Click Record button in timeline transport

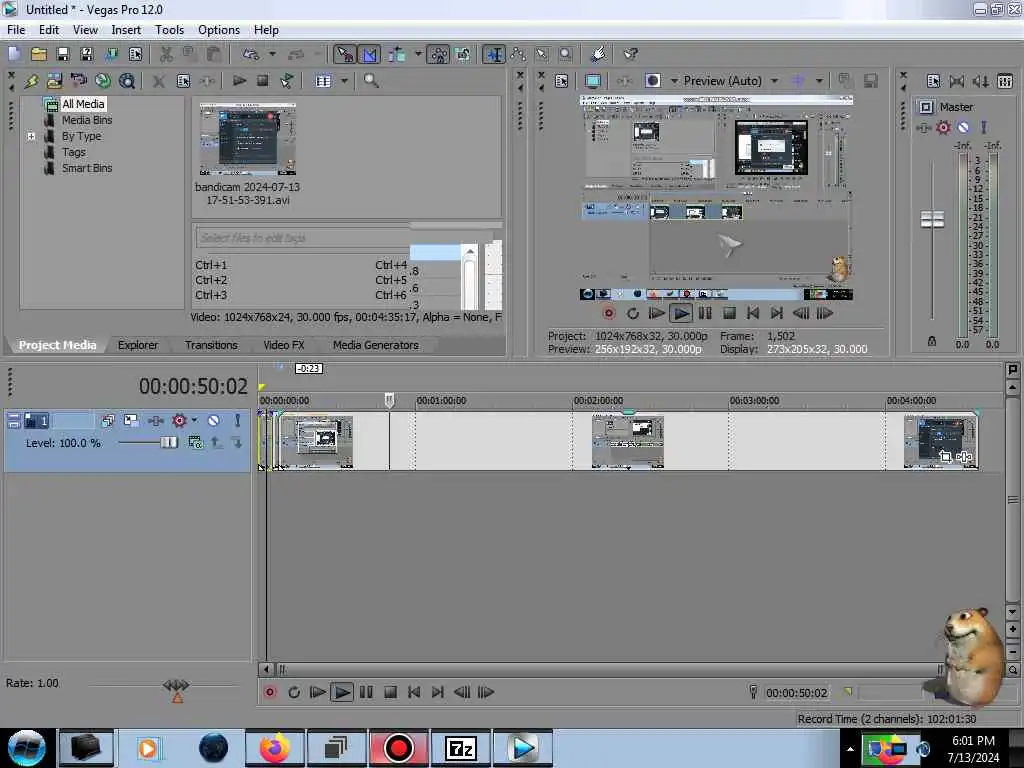(270, 692)
